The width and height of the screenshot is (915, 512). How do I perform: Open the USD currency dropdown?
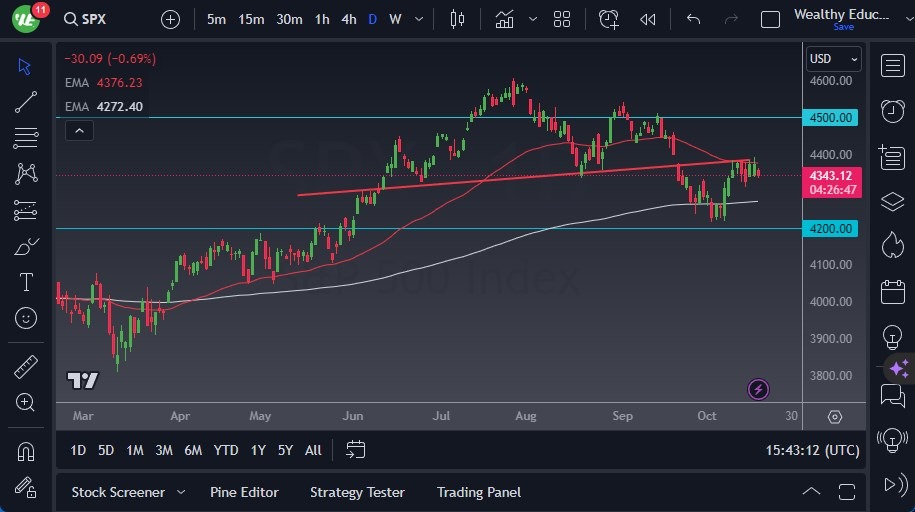click(x=832, y=59)
